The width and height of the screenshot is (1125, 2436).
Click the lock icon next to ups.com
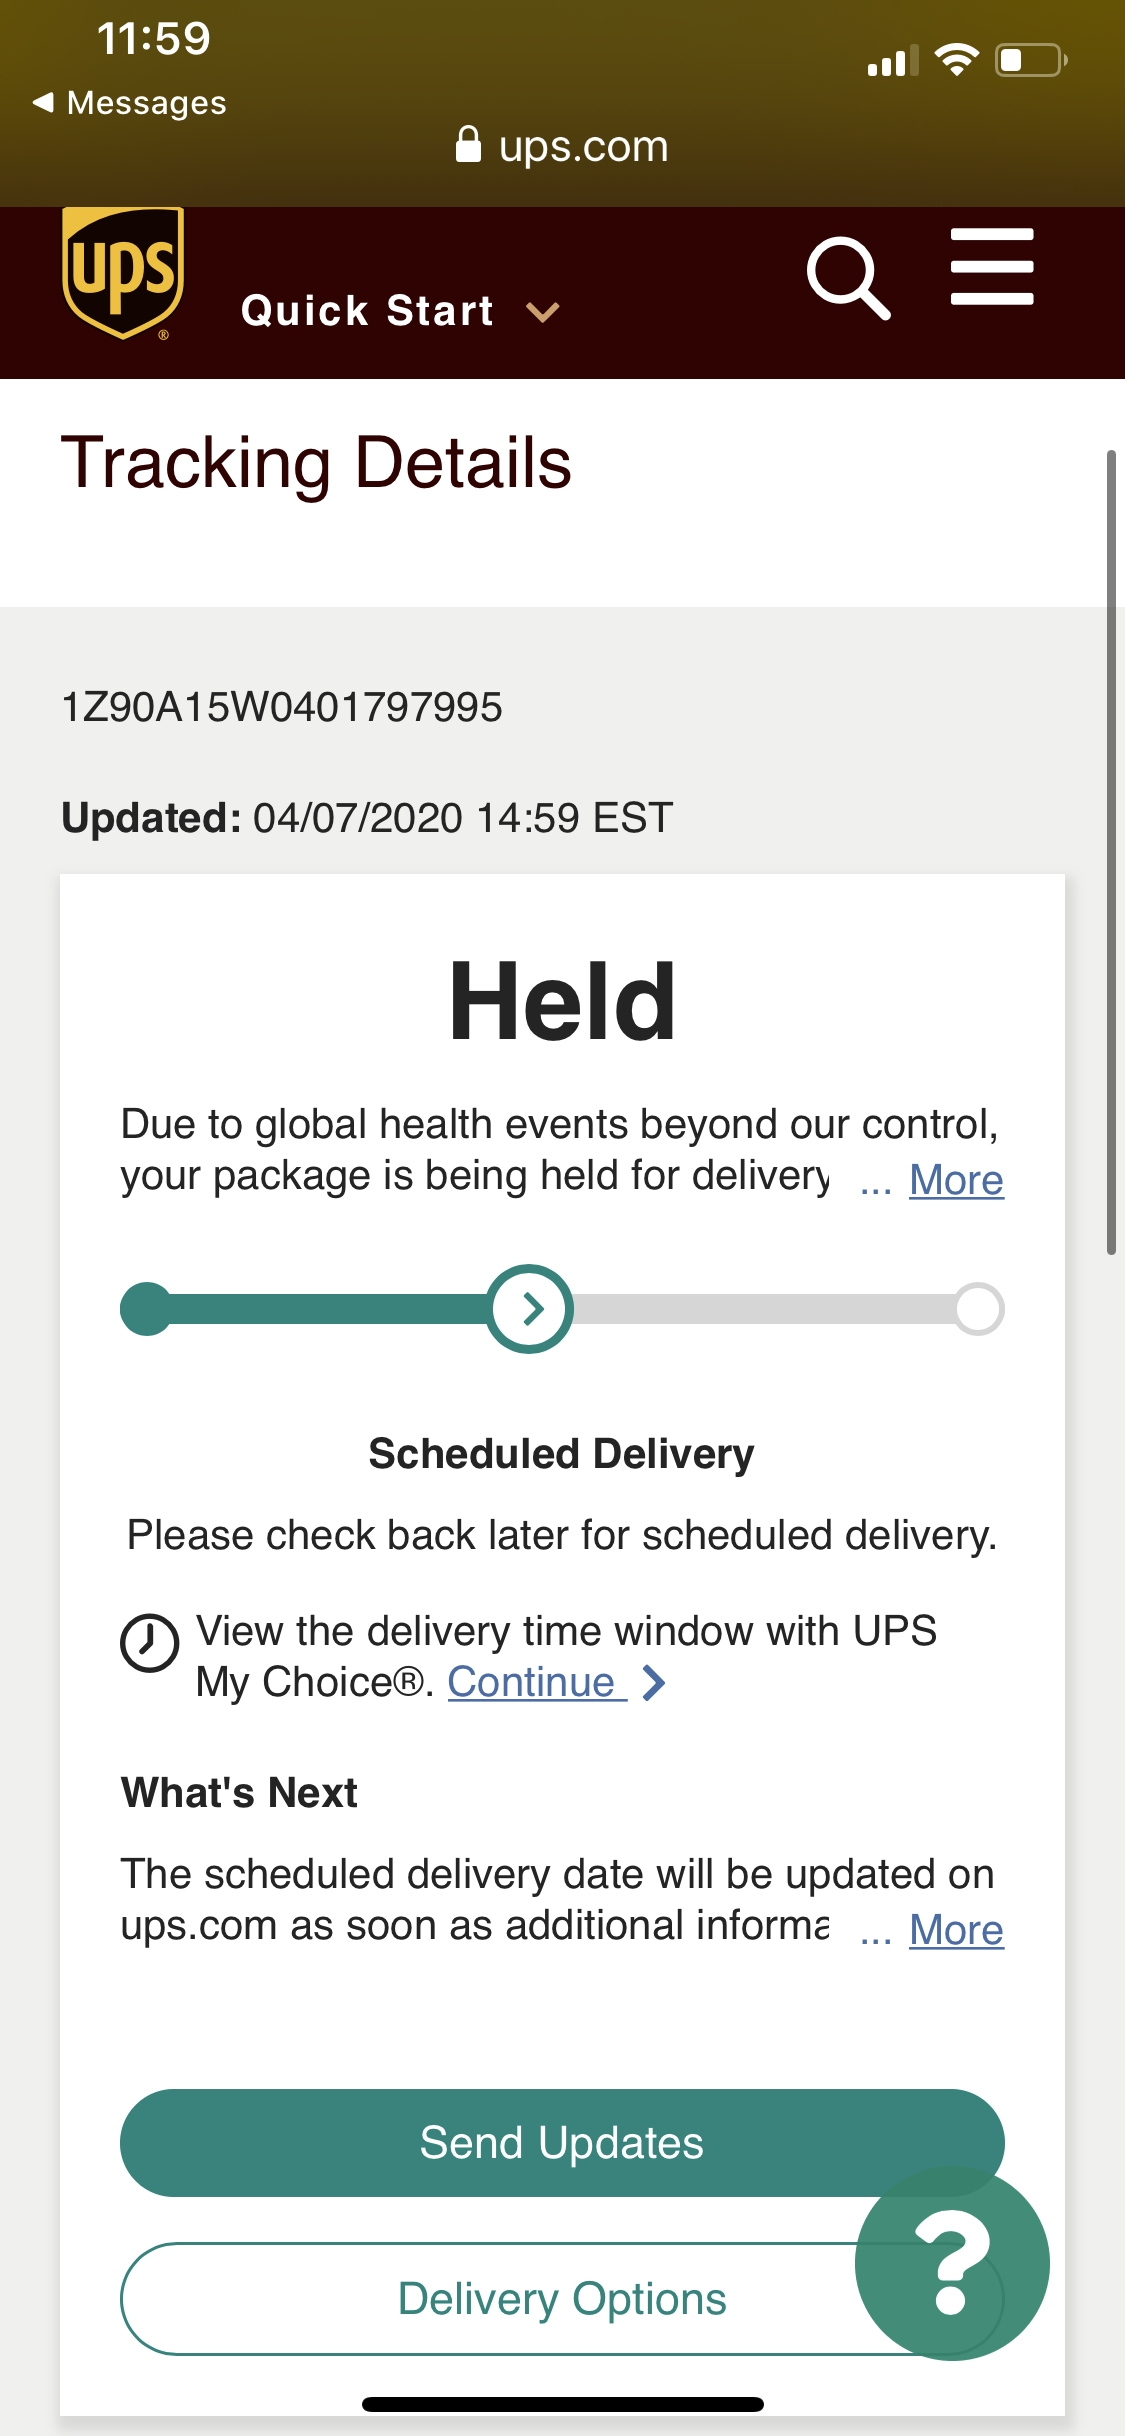pyautogui.click(x=469, y=145)
